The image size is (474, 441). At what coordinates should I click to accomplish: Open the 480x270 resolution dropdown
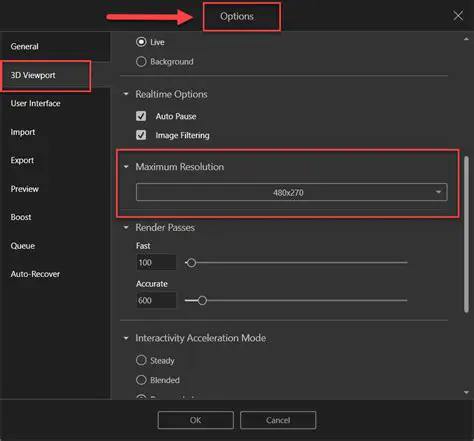pos(292,192)
